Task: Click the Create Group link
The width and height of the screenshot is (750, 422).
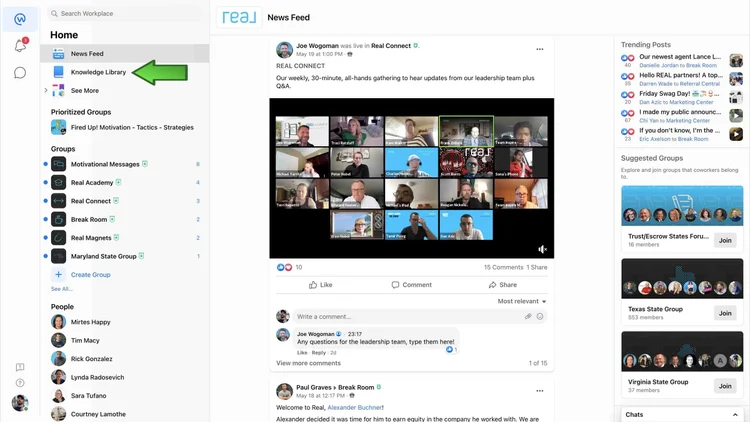Action: (90, 275)
